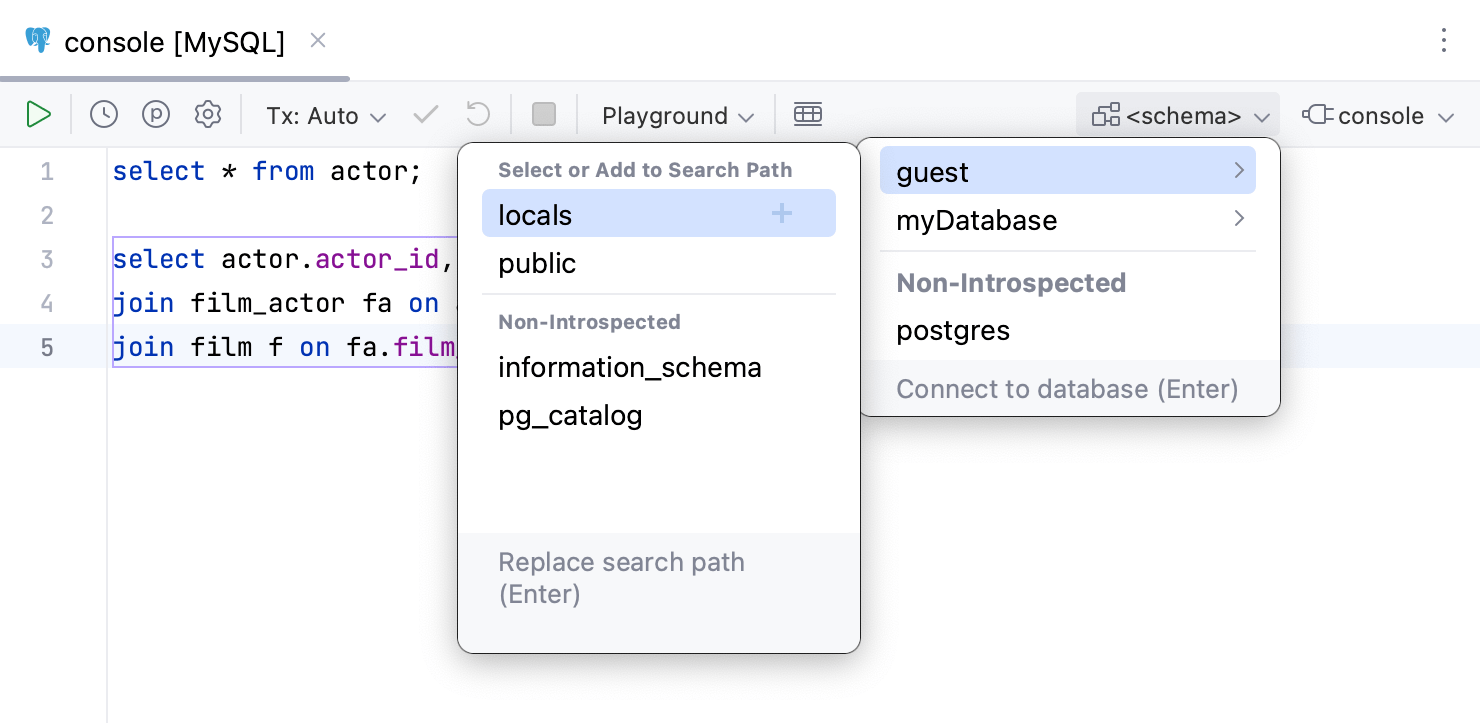
Task: Click Connect to database option
Action: (1067, 389)
